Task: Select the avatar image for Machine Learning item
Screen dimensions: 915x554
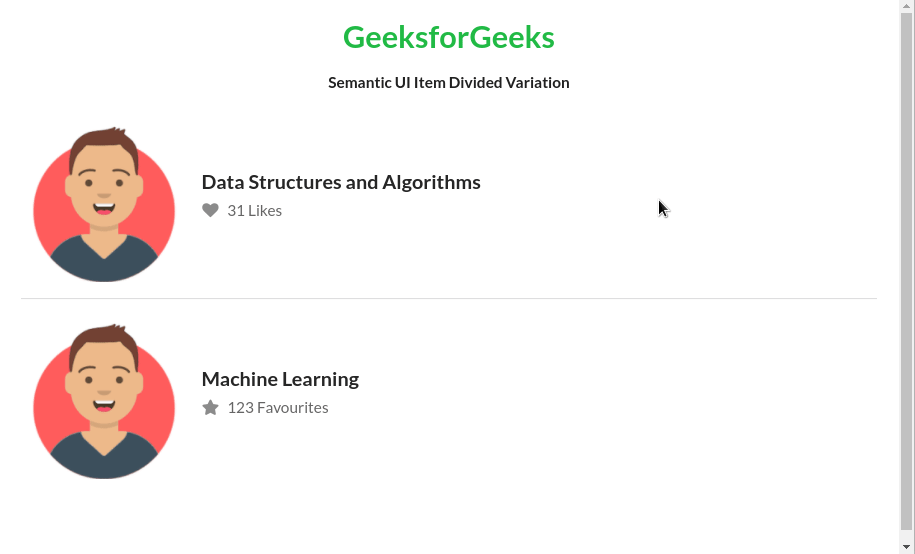Action: (x=104, y=402)
